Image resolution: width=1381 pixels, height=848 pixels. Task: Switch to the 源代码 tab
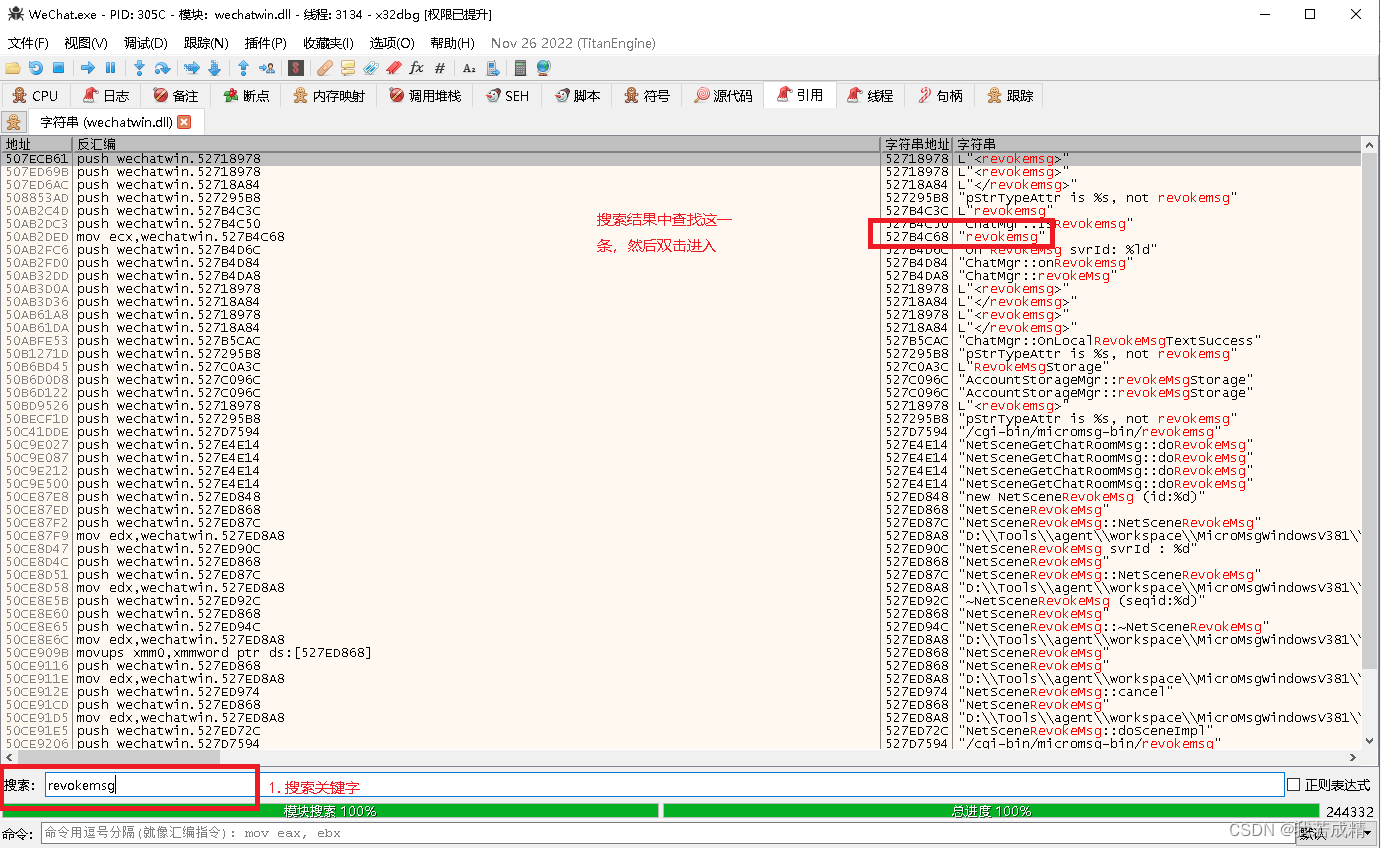(x=724, y=96)
